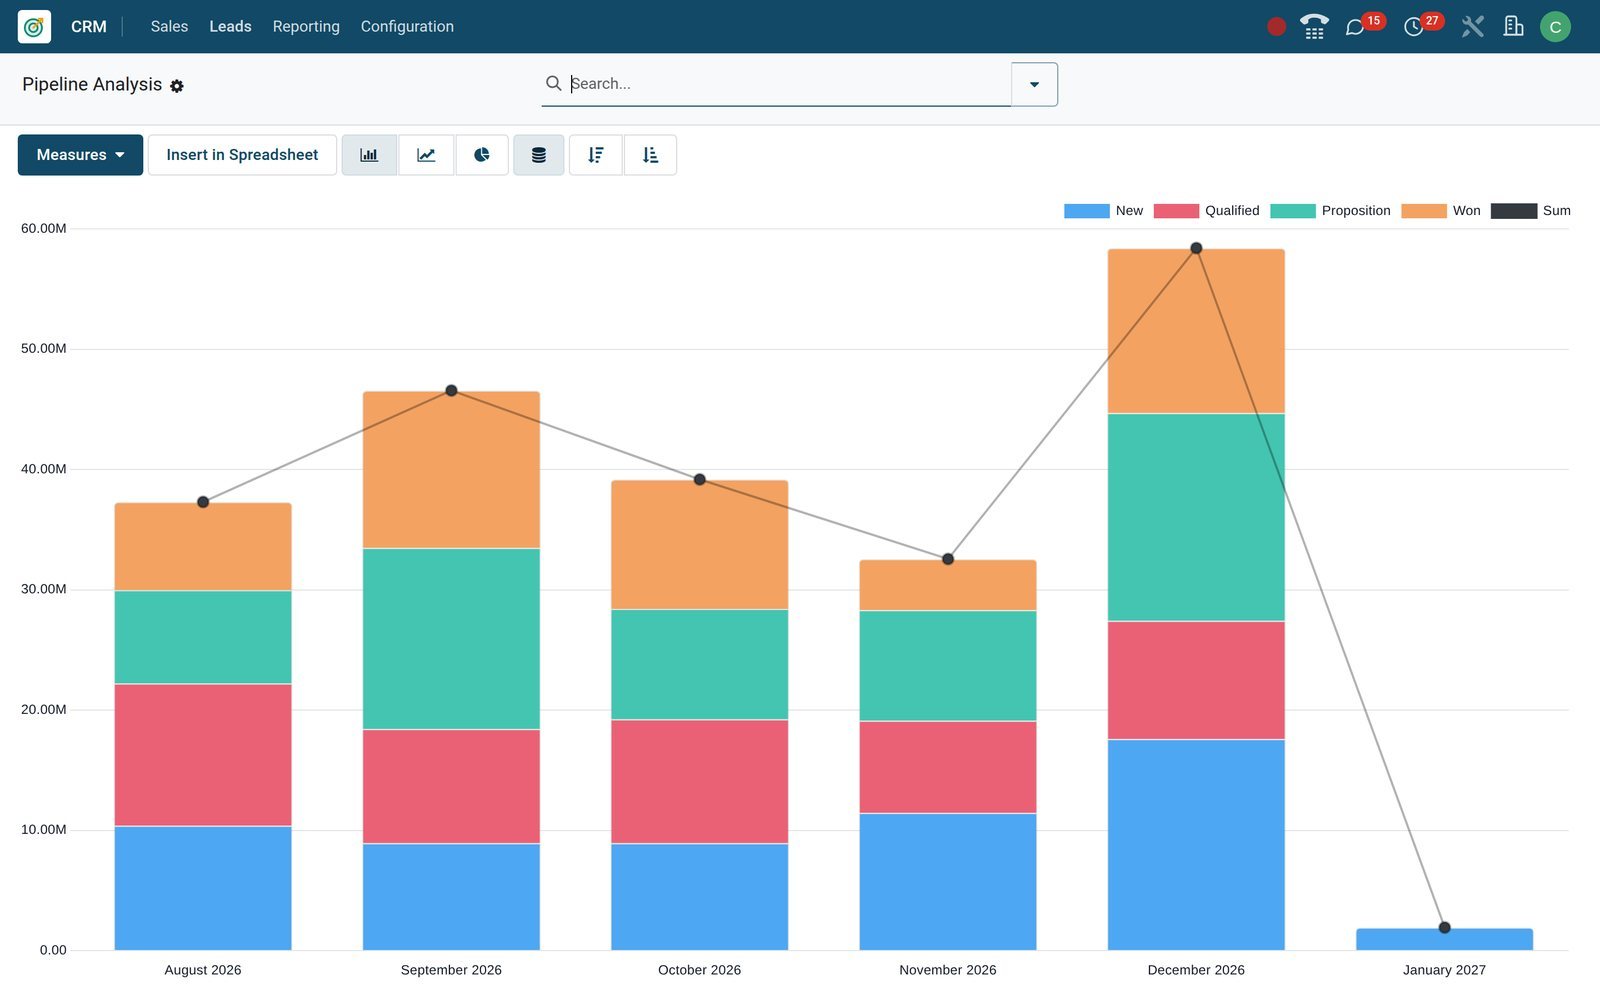Switch to pie chart view

click(482, 155)
